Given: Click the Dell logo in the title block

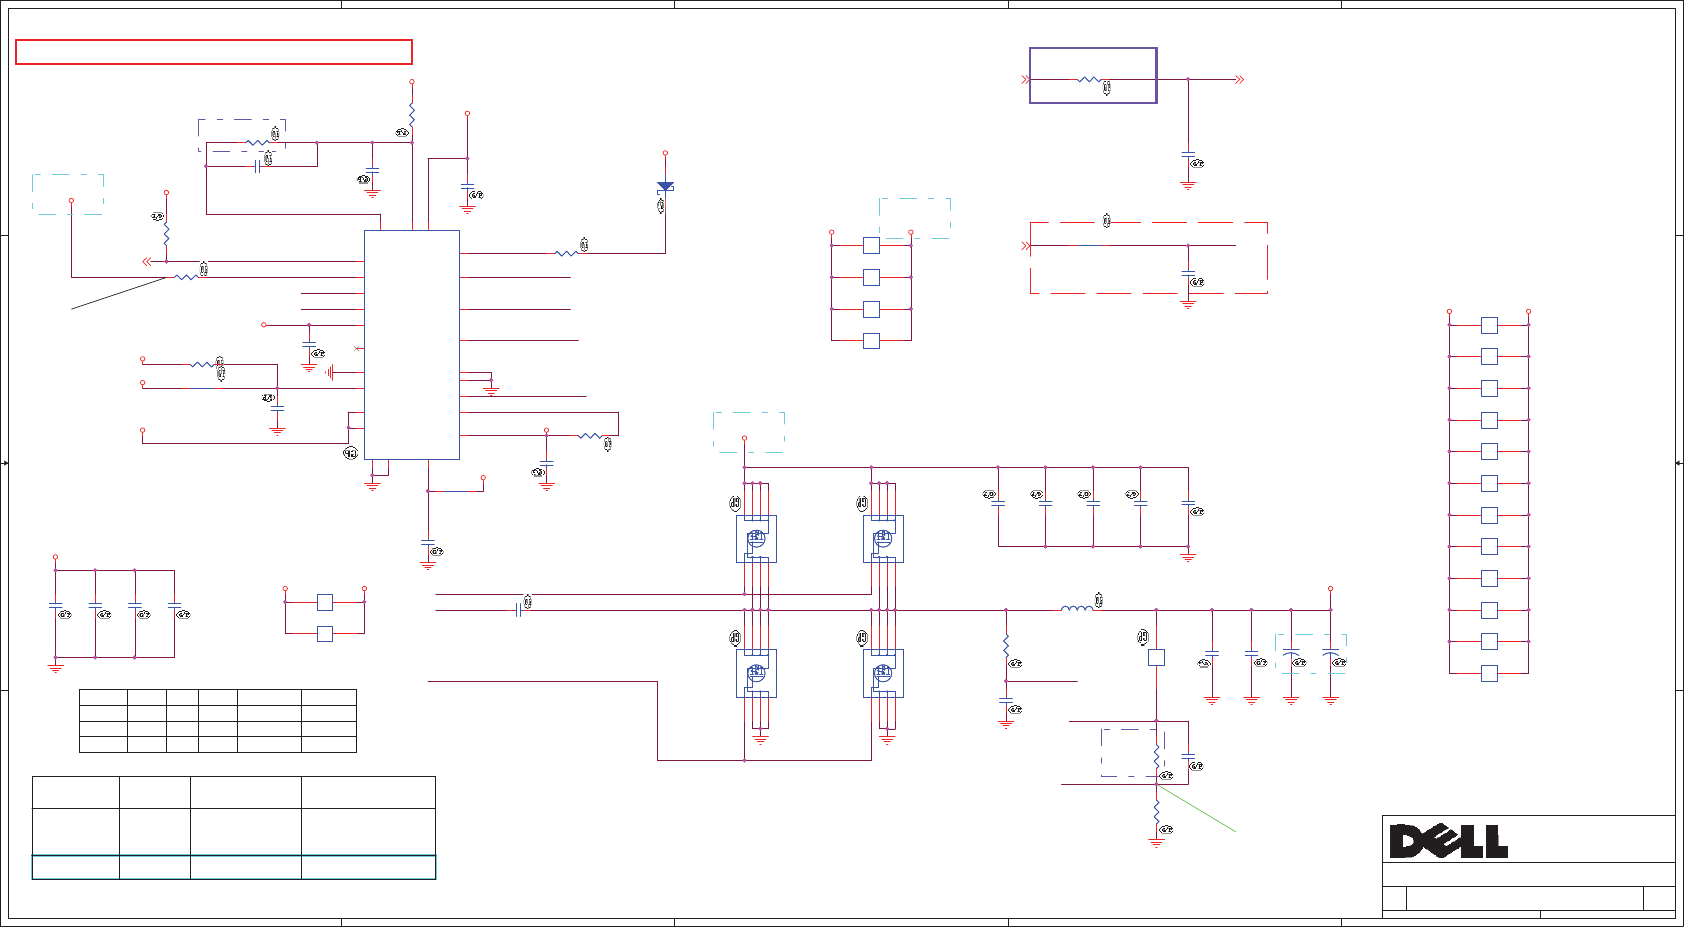Looking at the screenshot, I should 1448,841.
